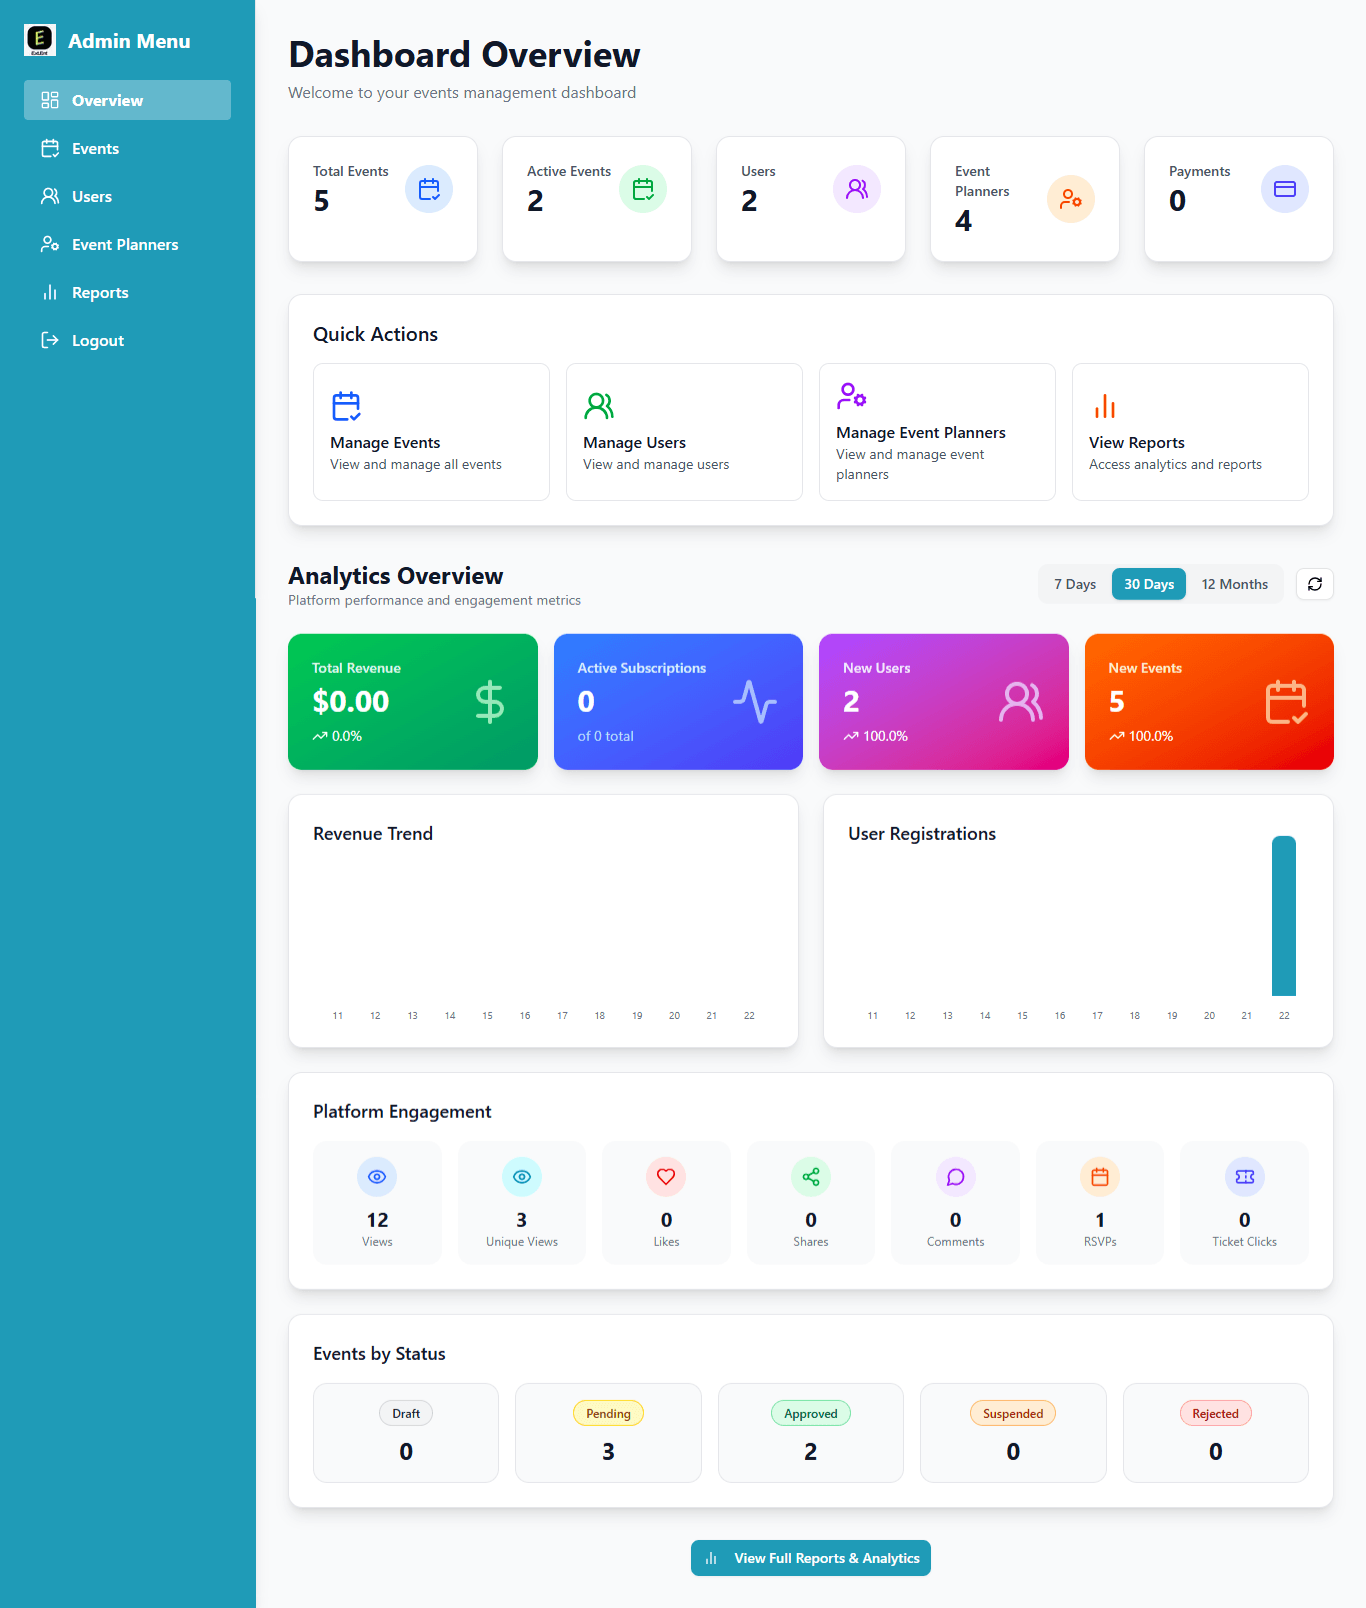The width and height of the screenshot is (1366, 1608).
Task: Click the Shares icon in Platform Engagement
Action: tap(810, 1177)
